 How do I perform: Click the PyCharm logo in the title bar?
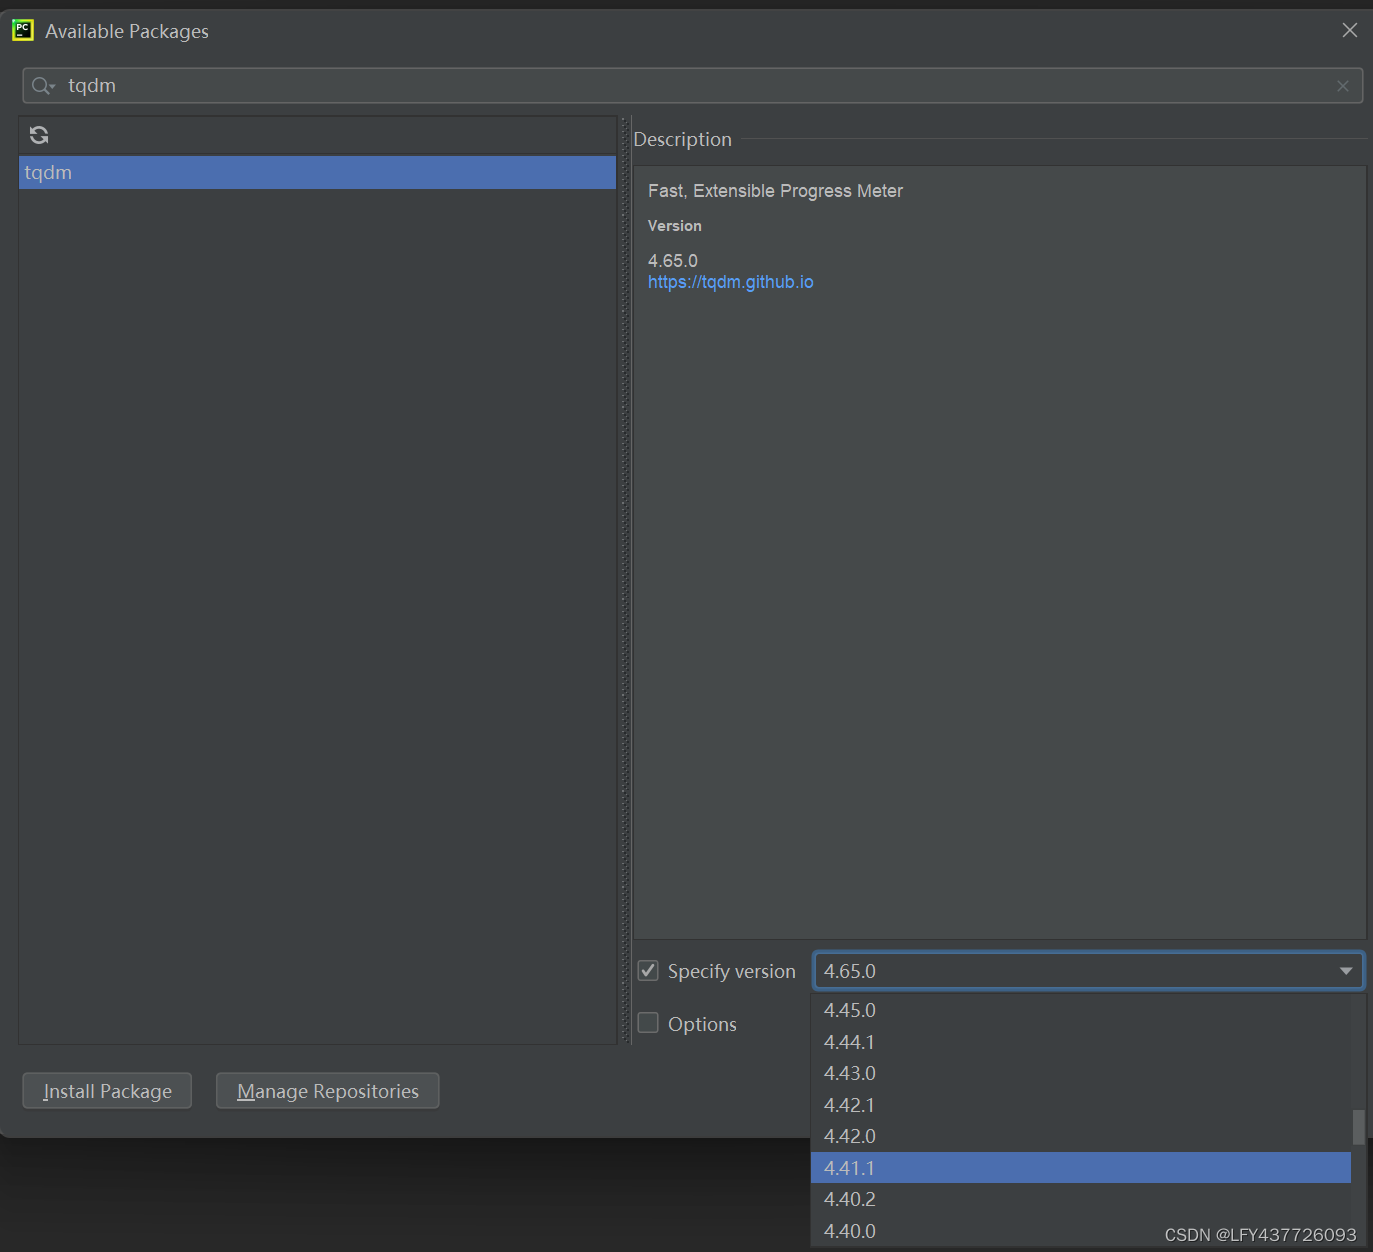[23, 31]
